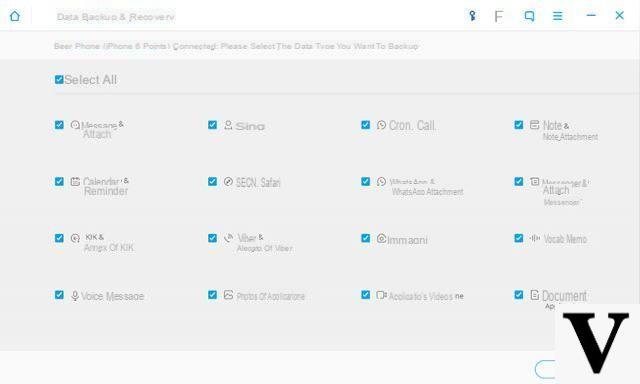640x384 pixels.
Task: Click the Vocab Memo label
Action: (x=565, y=239)
